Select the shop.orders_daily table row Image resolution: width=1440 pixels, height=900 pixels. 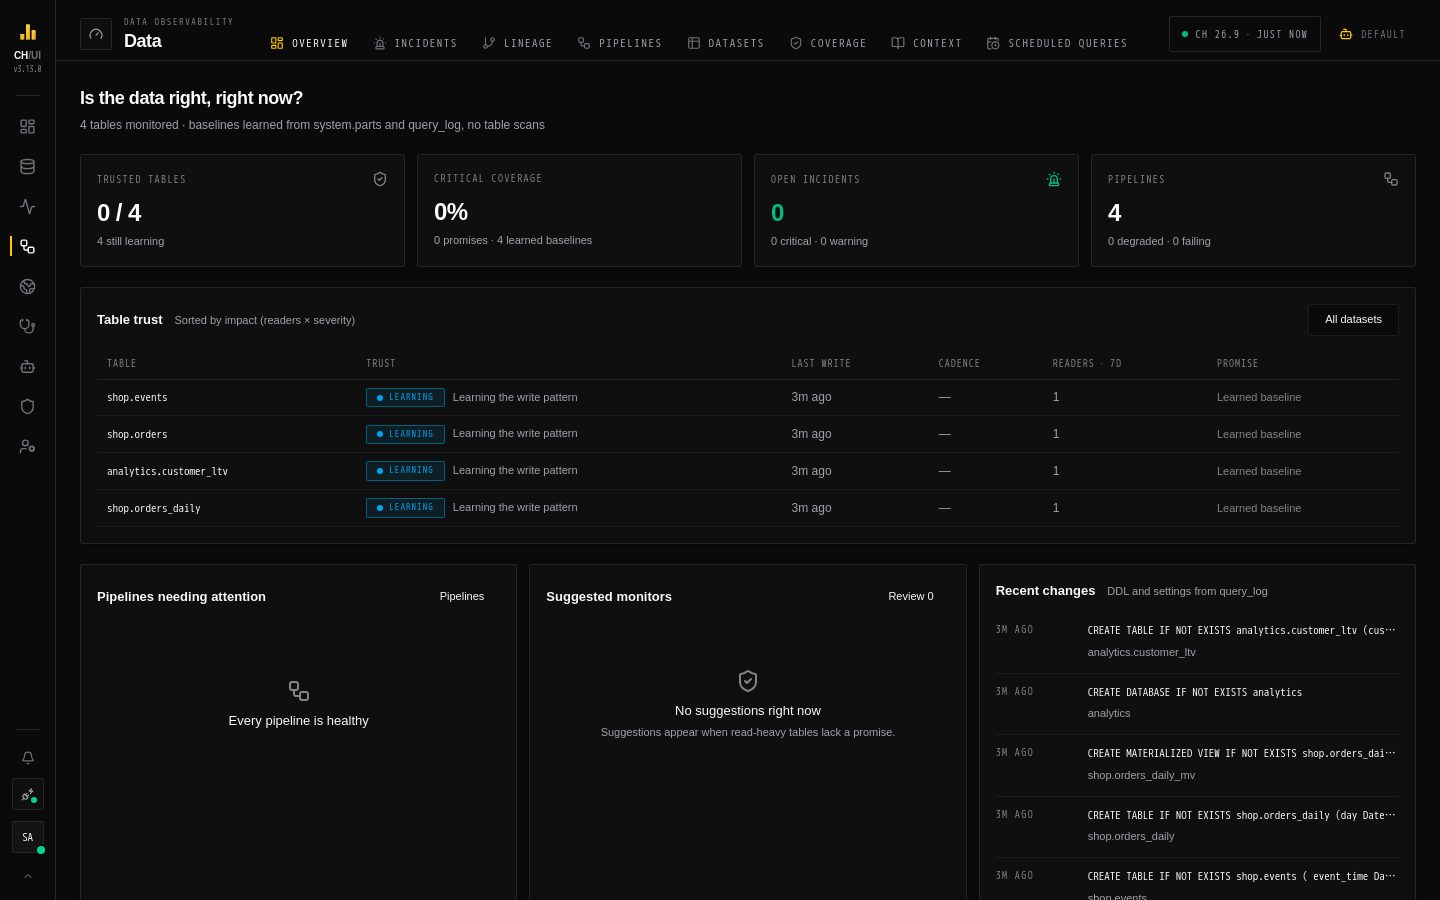(748, 508)
